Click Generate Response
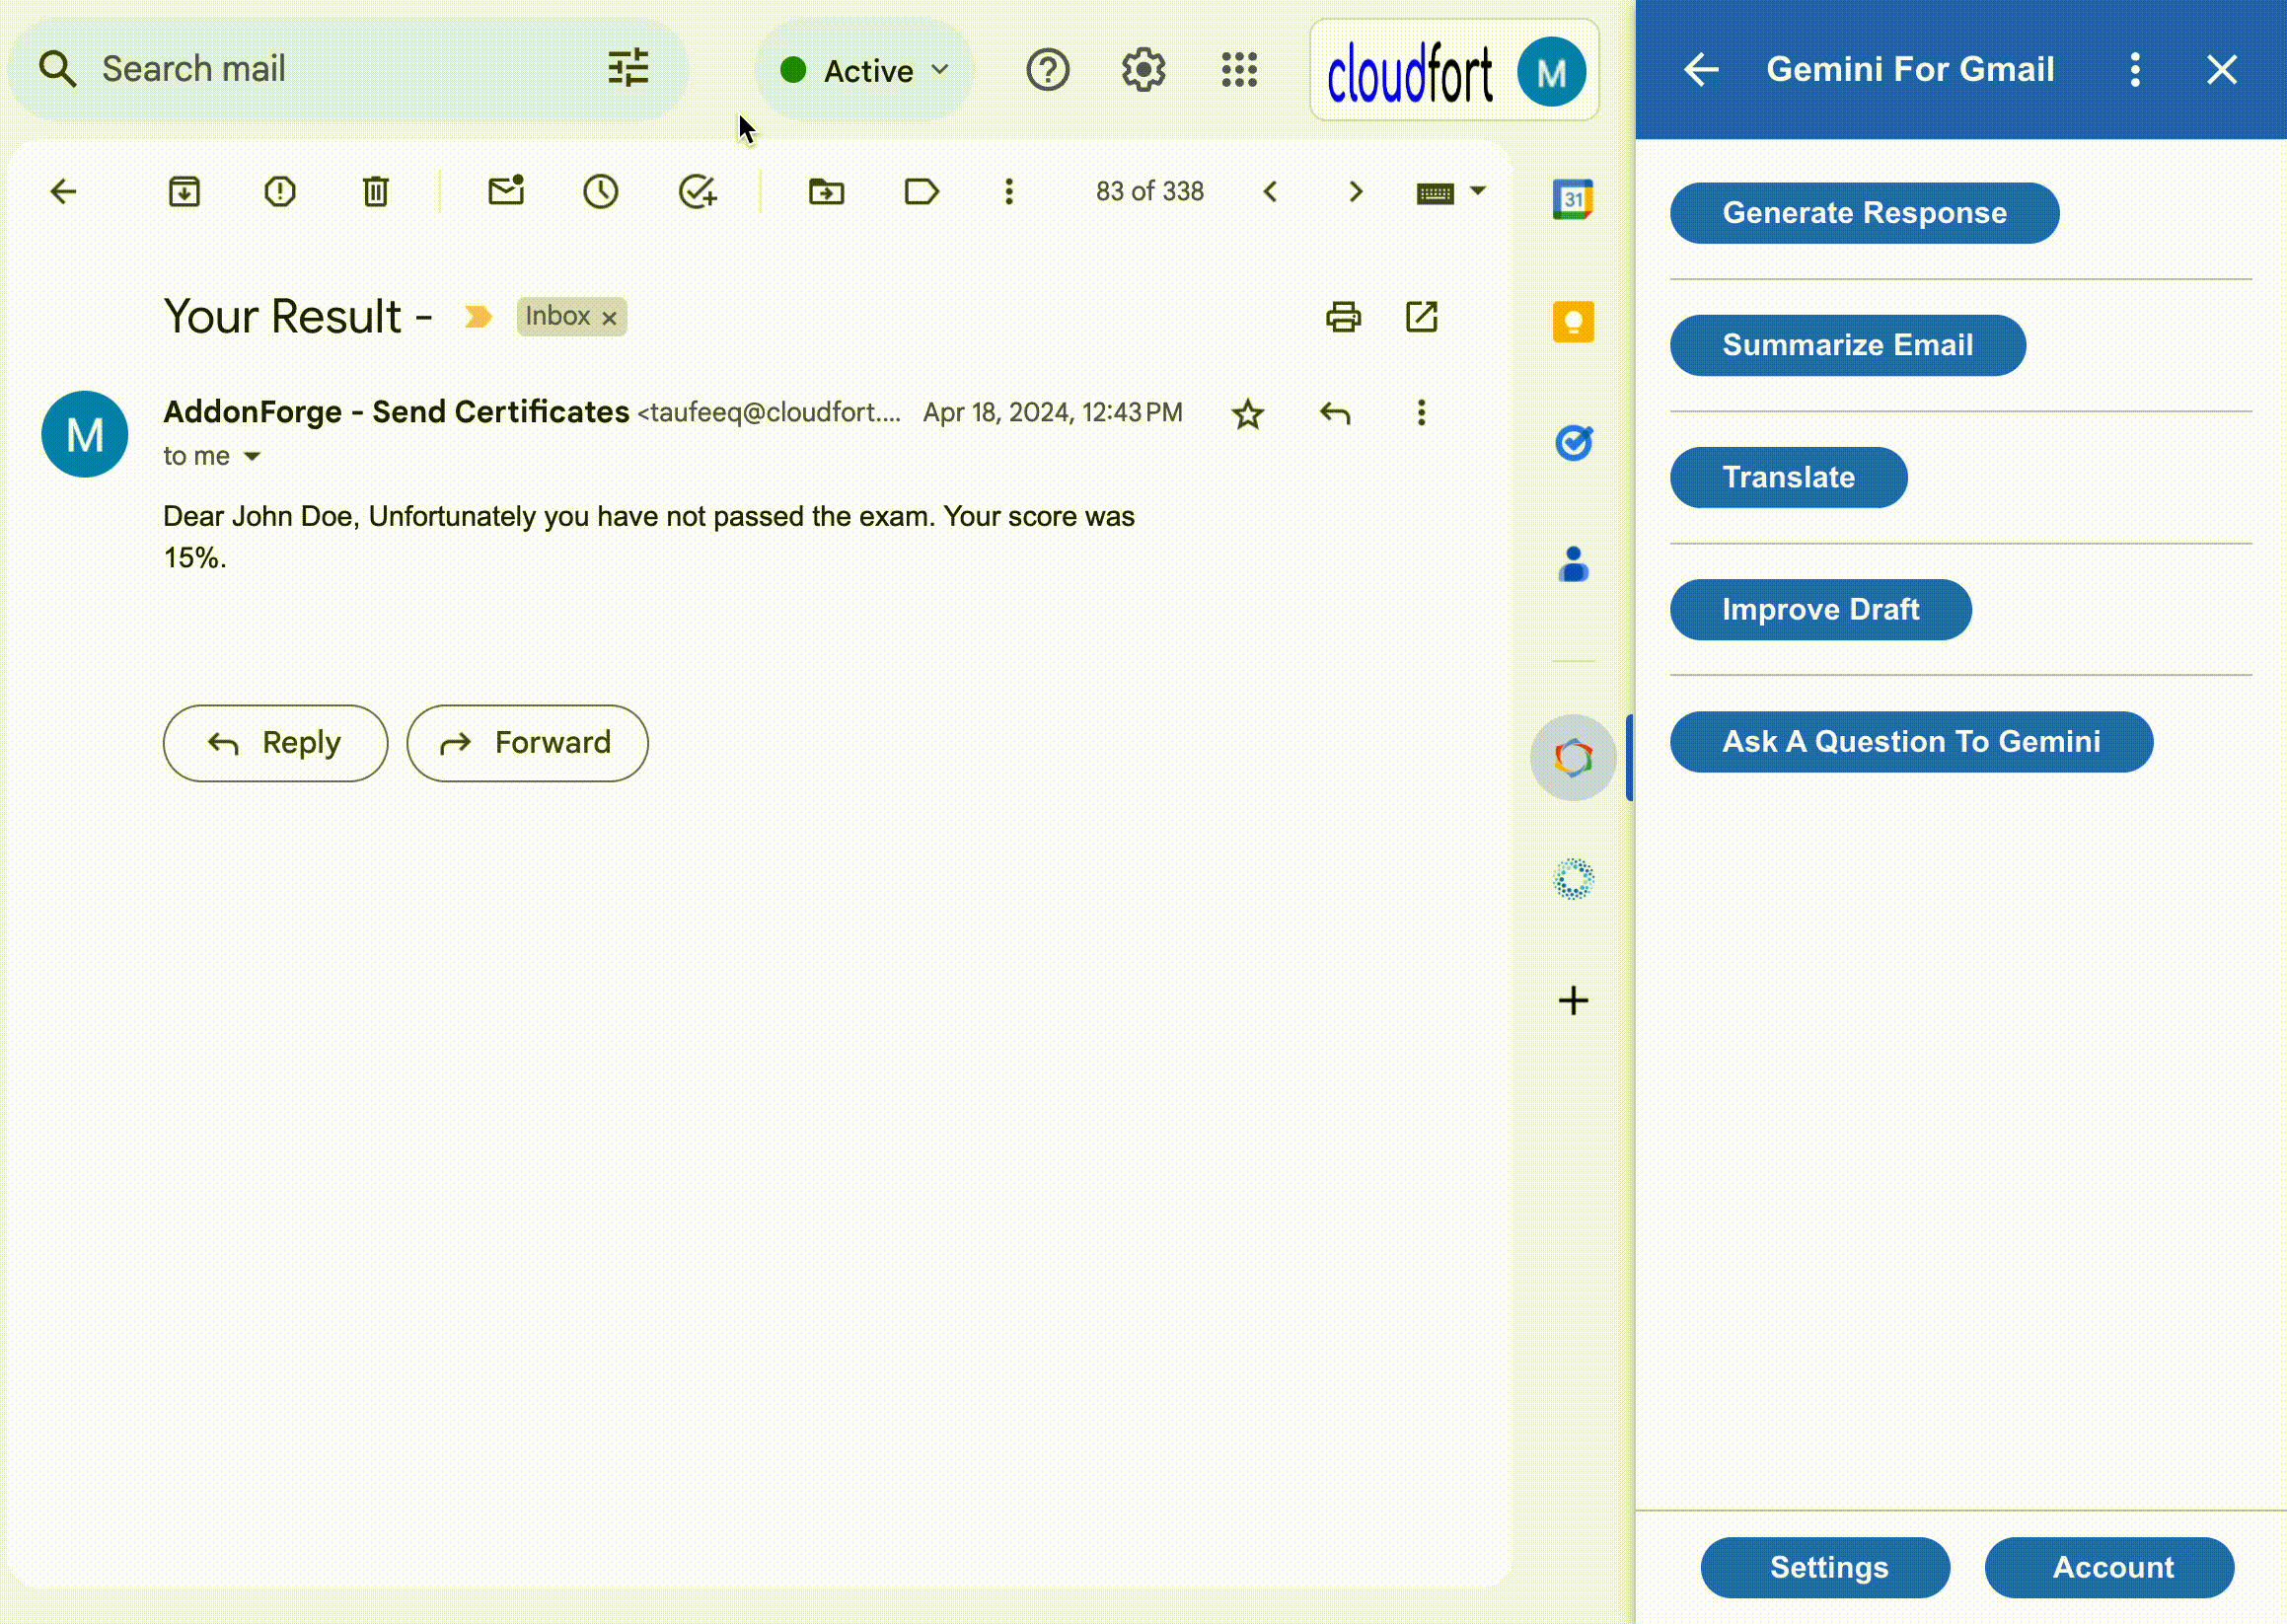 click(x=1864, y=213)
